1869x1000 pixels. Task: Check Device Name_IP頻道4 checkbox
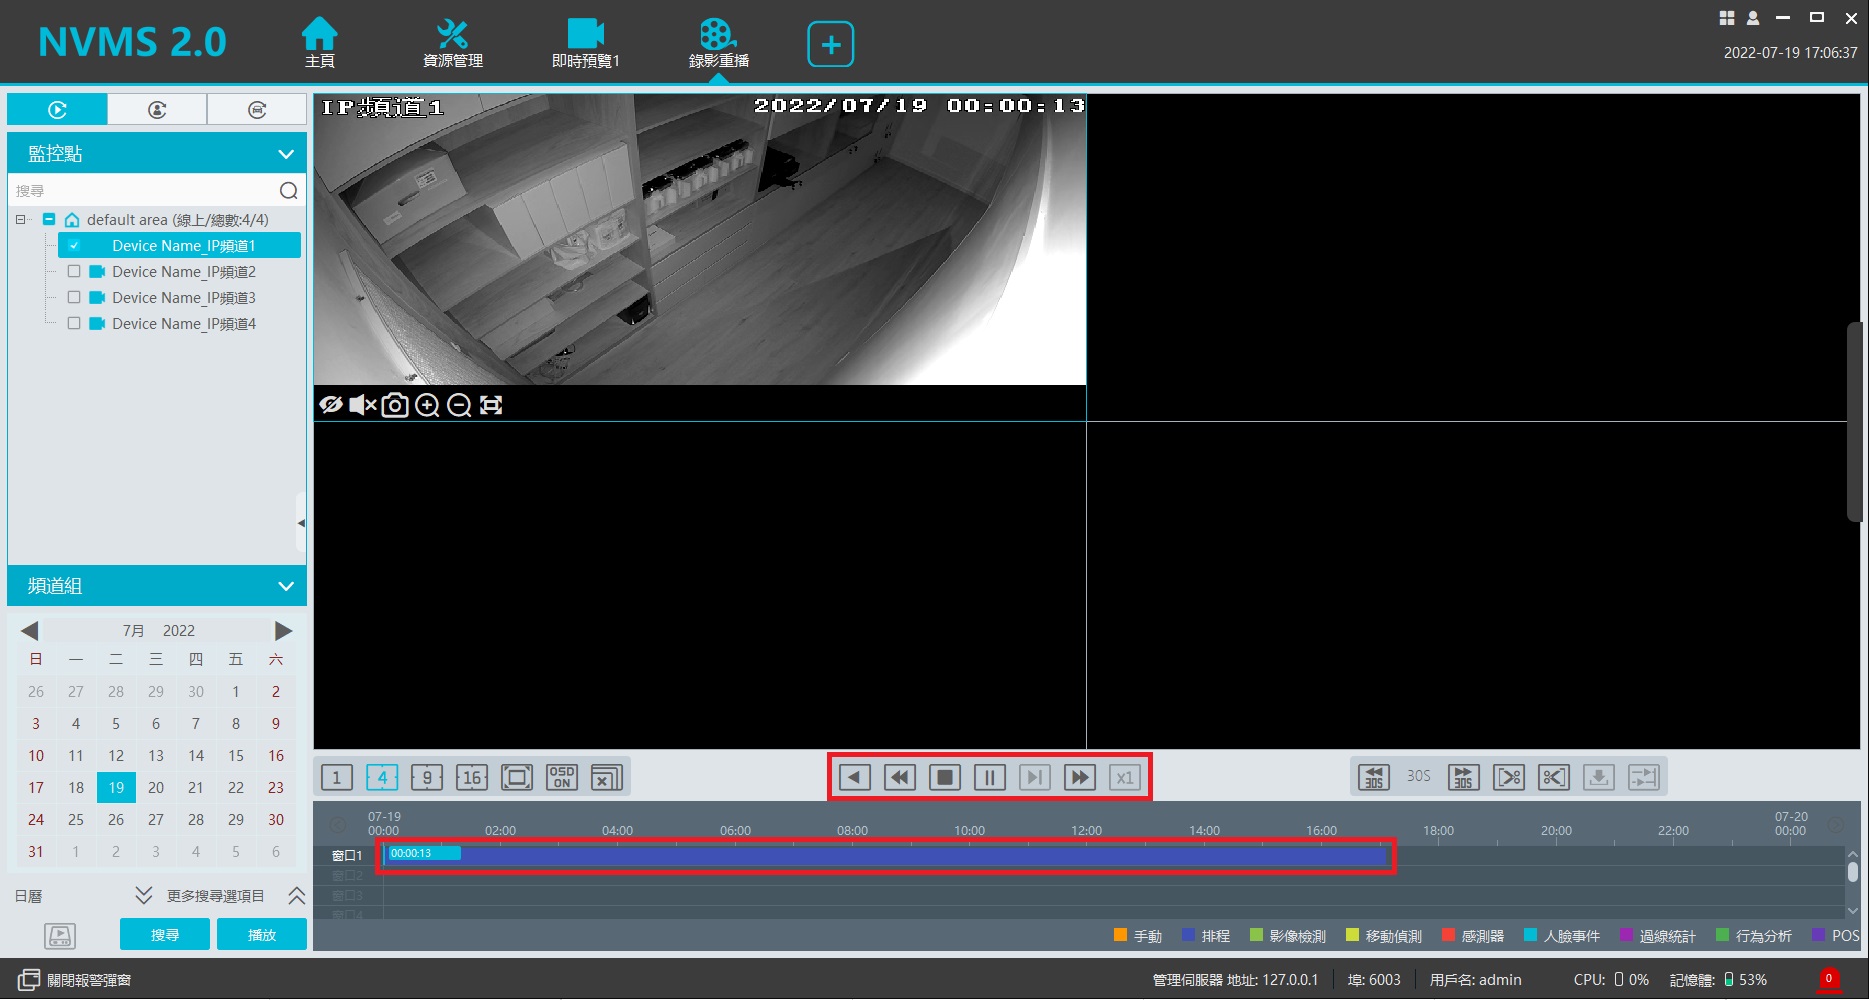74,323
